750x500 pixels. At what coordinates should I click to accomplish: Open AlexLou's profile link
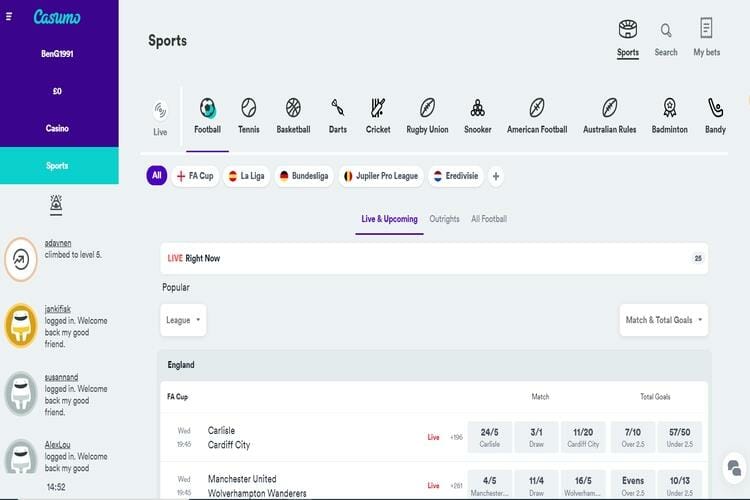click(57, 445)
